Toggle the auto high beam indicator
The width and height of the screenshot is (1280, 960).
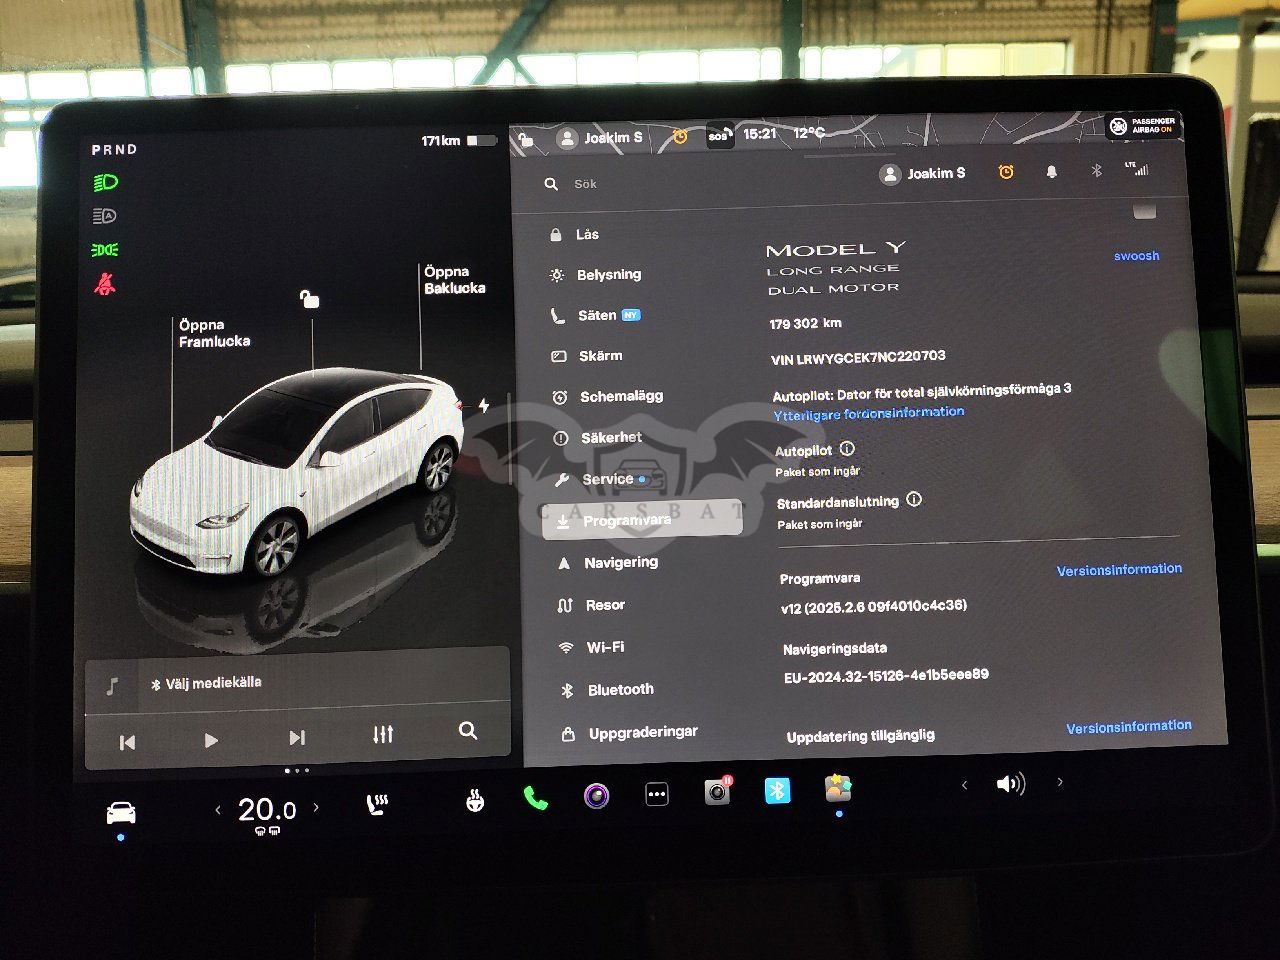105,216
